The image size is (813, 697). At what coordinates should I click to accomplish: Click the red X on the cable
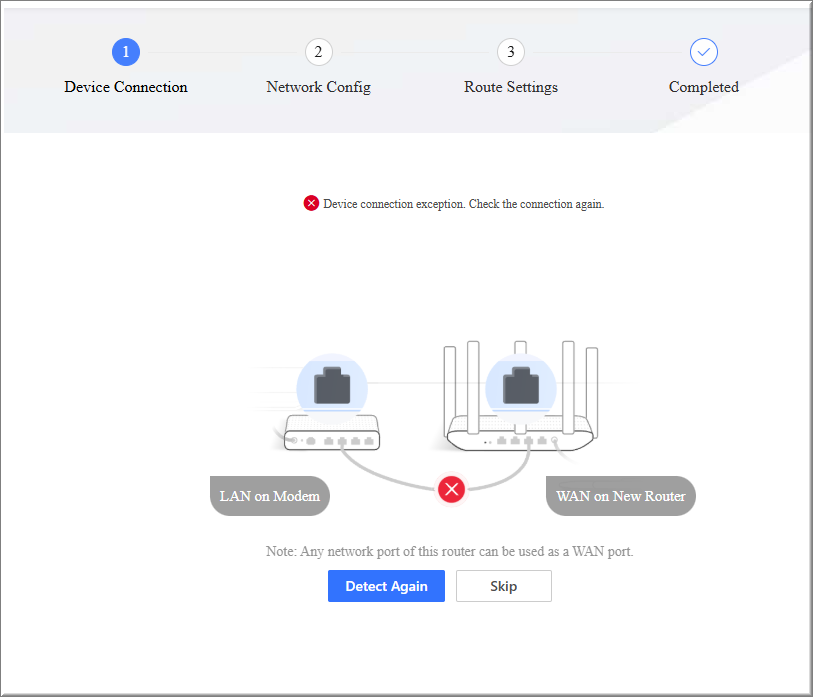(452, 489)
